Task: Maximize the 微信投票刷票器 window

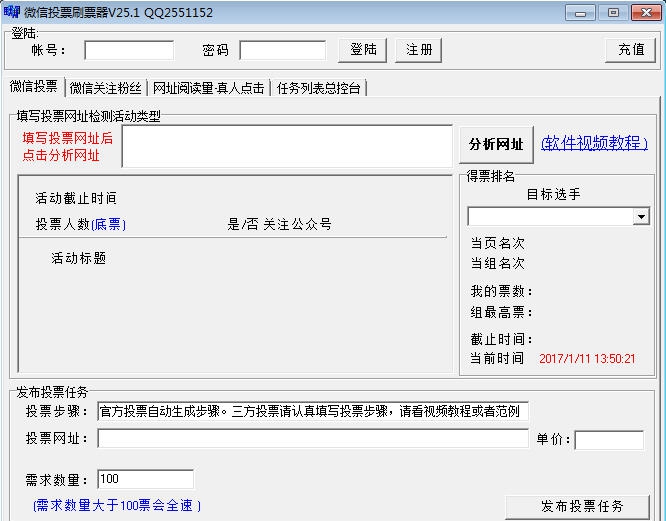Action: point(613,13)
